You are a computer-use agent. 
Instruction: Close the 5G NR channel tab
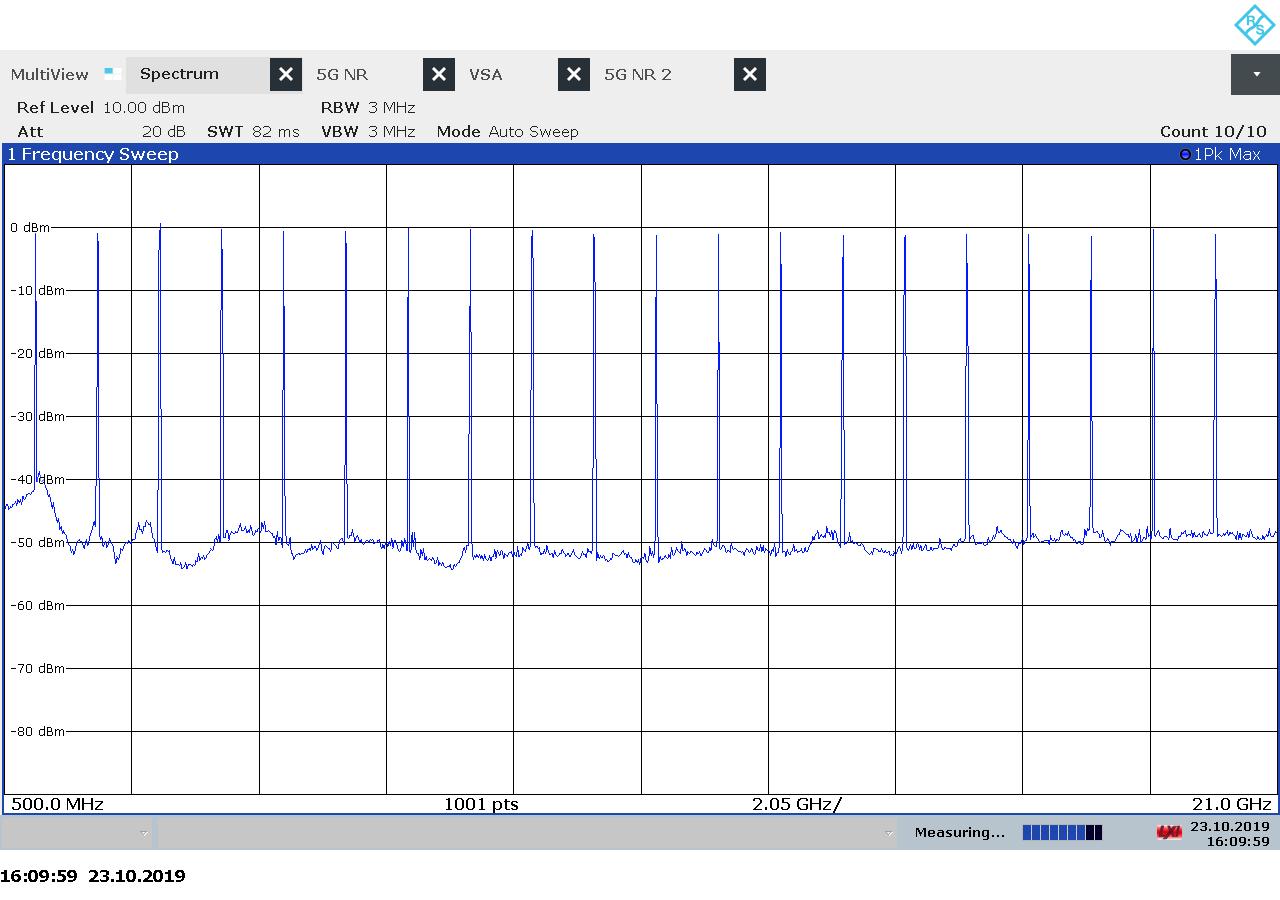coord(438,74)
